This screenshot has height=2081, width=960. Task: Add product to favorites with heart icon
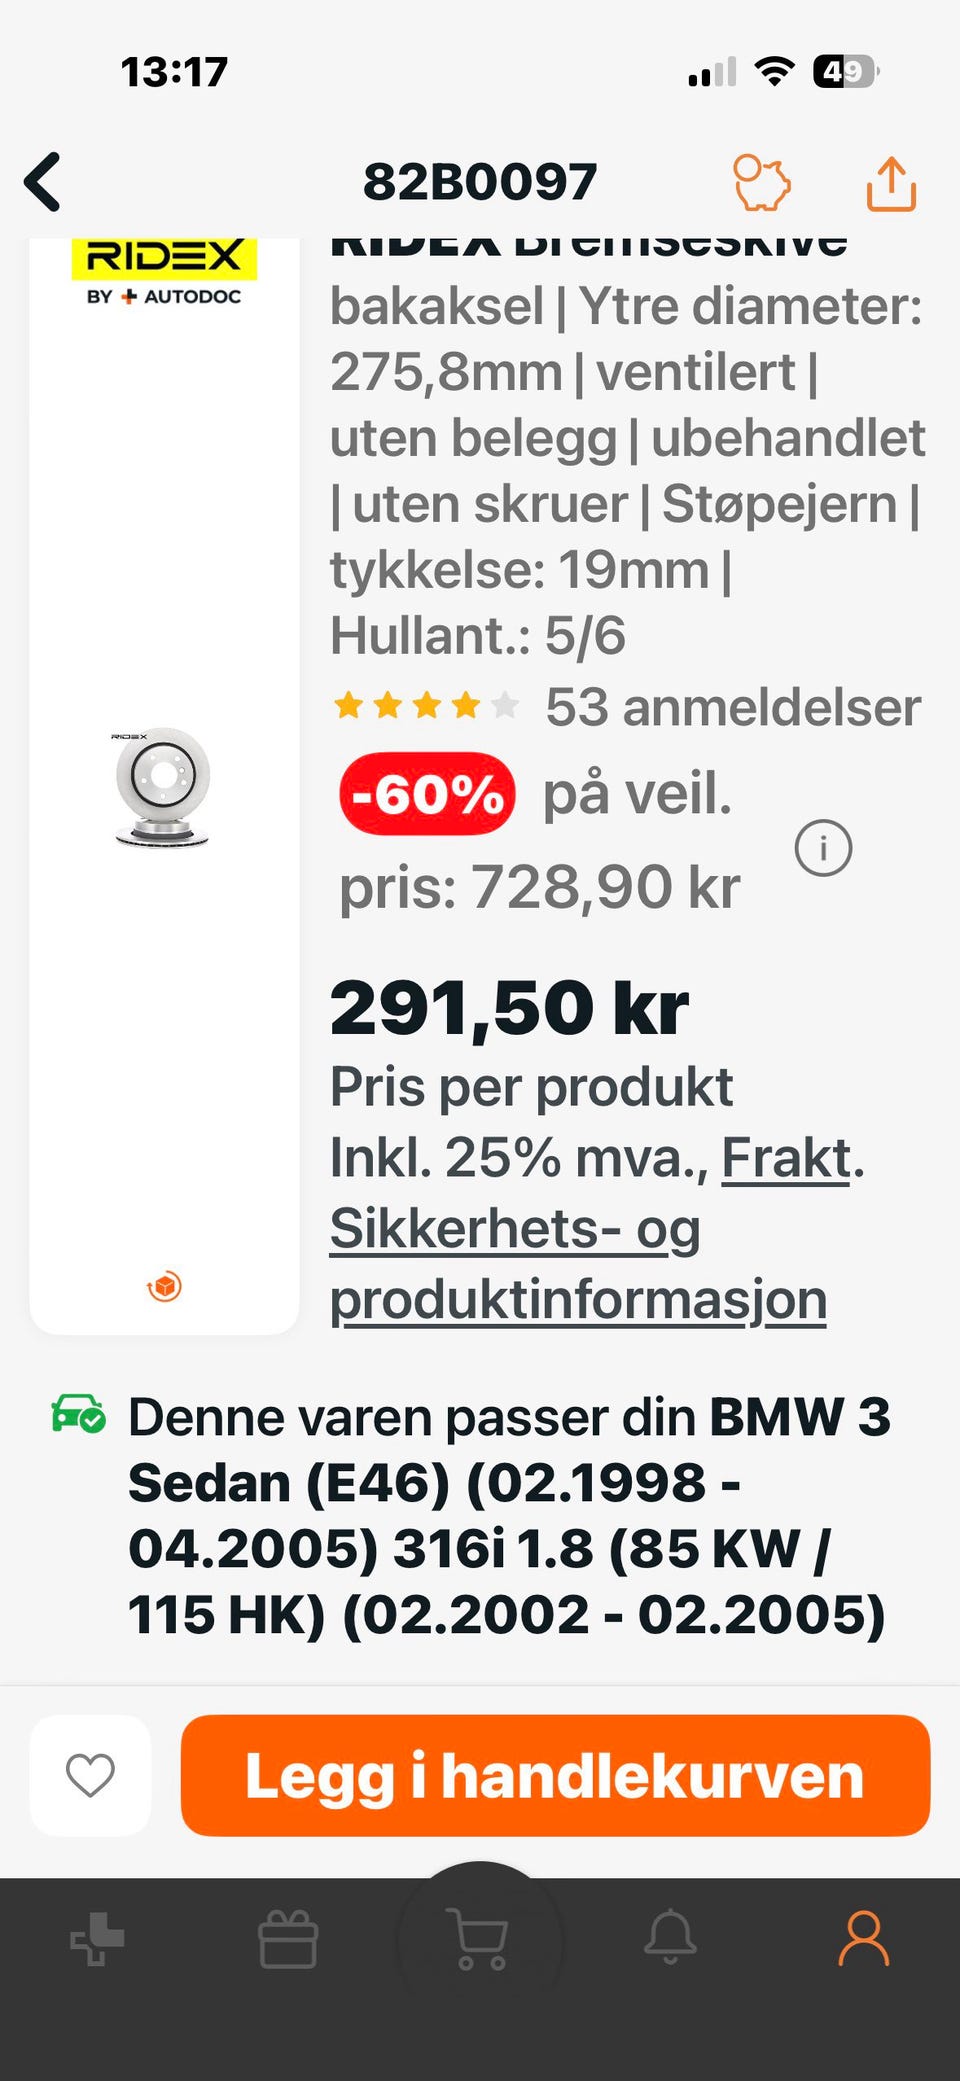point(90,1775)
